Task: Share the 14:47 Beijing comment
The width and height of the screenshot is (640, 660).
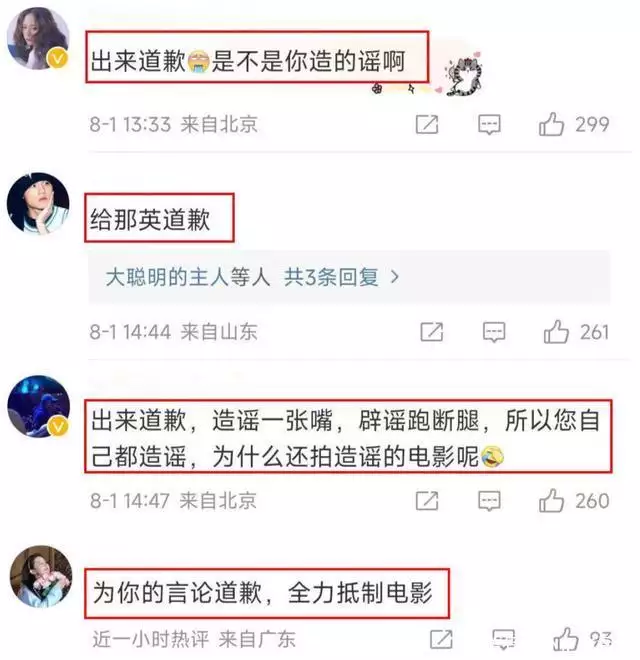Action: pos(427,501)
